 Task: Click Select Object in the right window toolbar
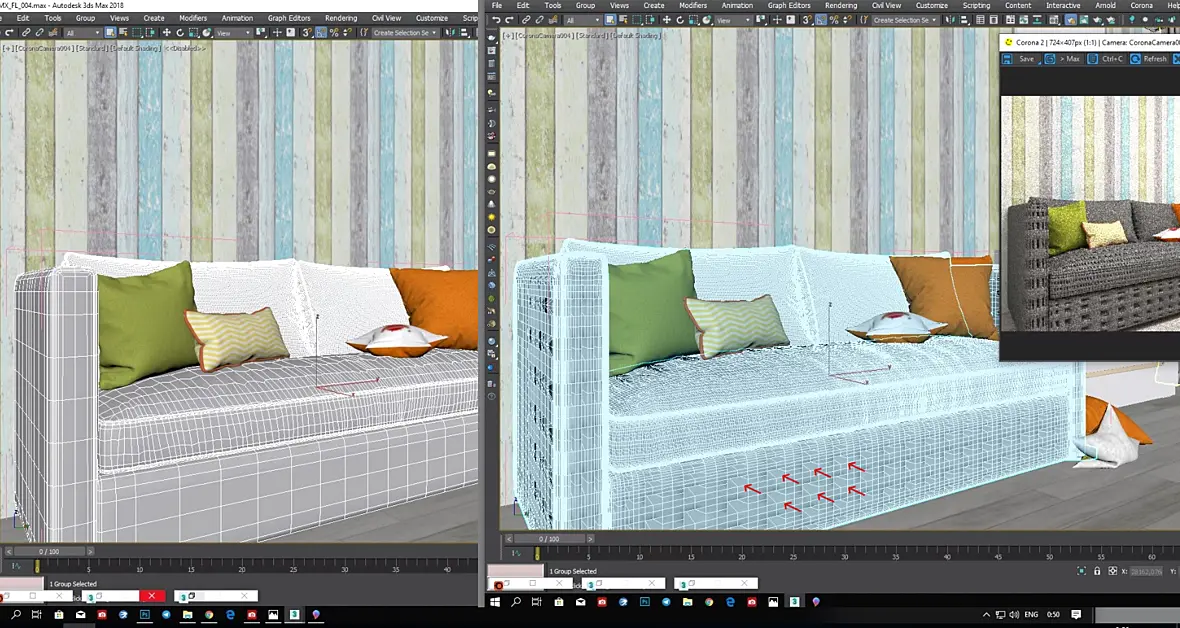[610, 20]
